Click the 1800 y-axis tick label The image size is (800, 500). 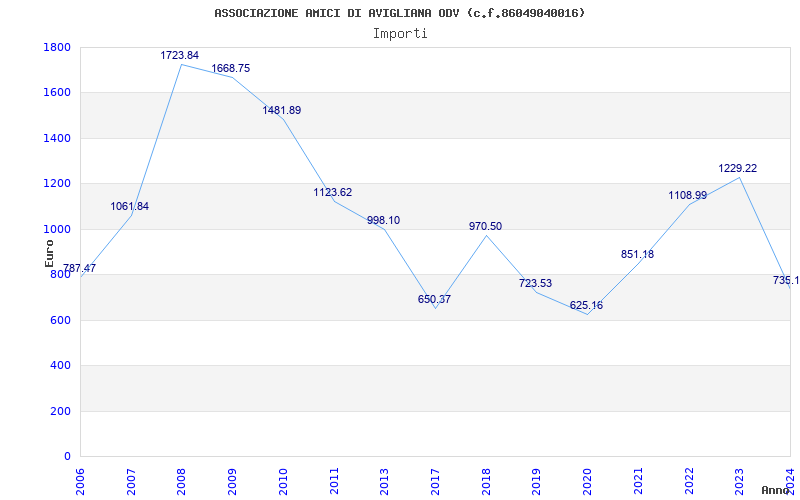[57, 48]
